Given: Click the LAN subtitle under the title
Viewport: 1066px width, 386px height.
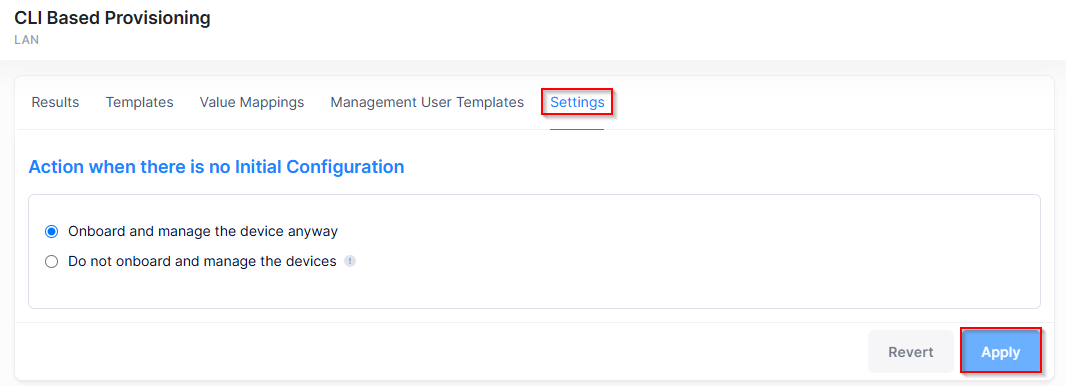Looking at the screenshot, I should tap(27, 39).
